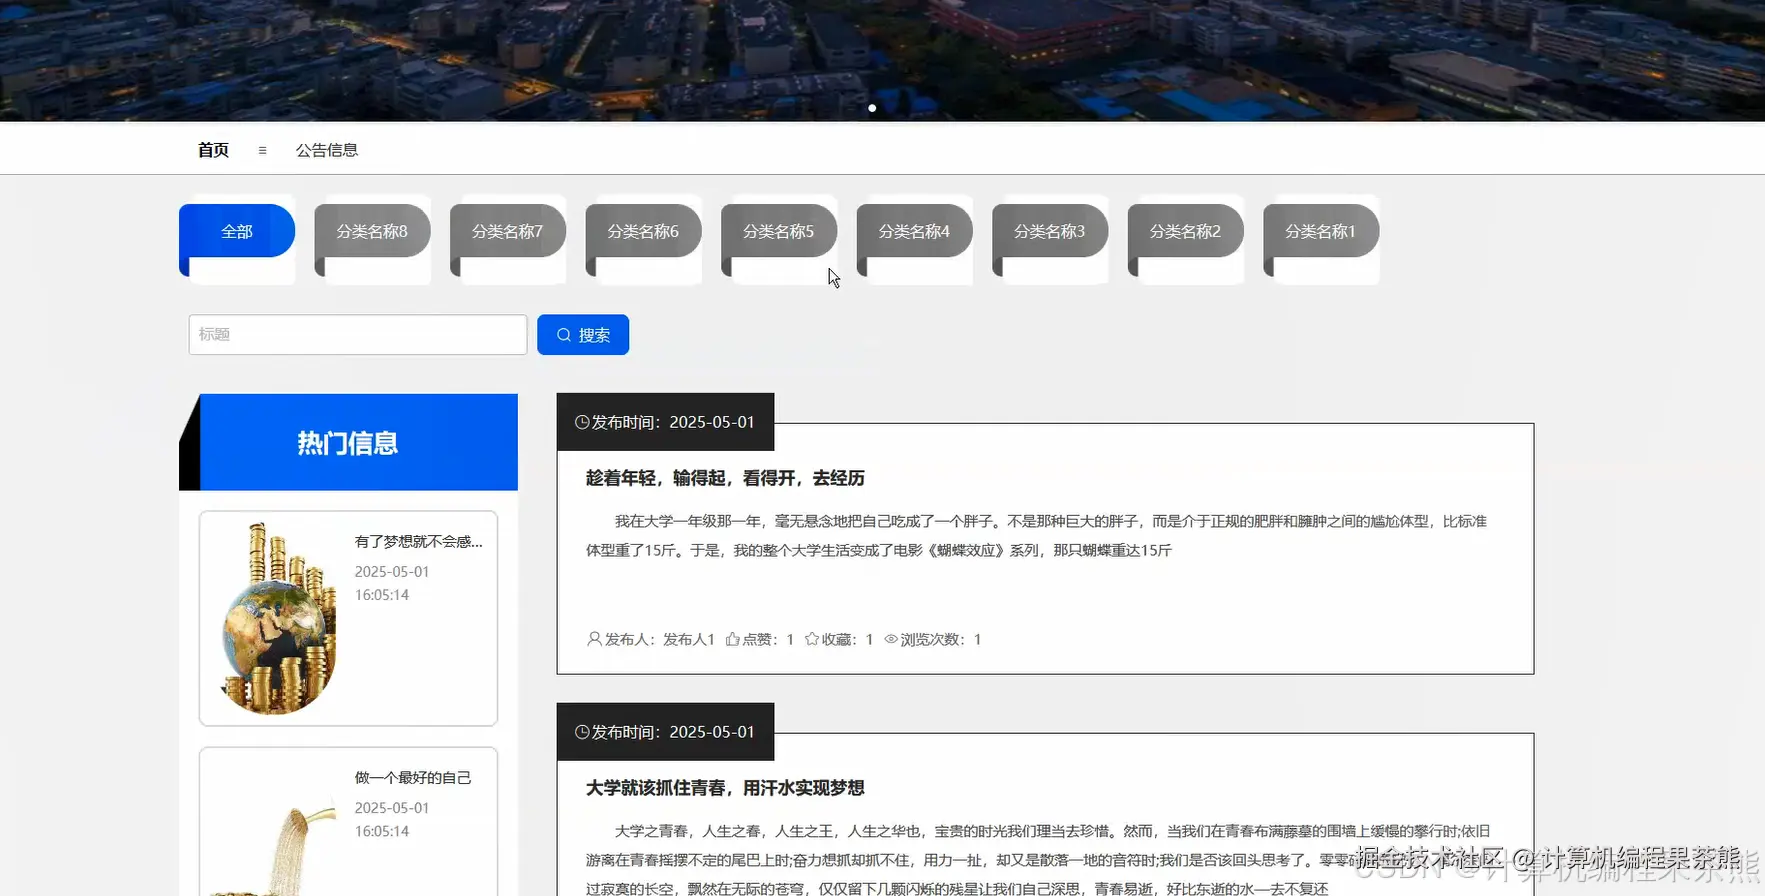Click the 热门信息 panel header
The width and height of the screenshot is (1765, 896).
tap(348, 442)
